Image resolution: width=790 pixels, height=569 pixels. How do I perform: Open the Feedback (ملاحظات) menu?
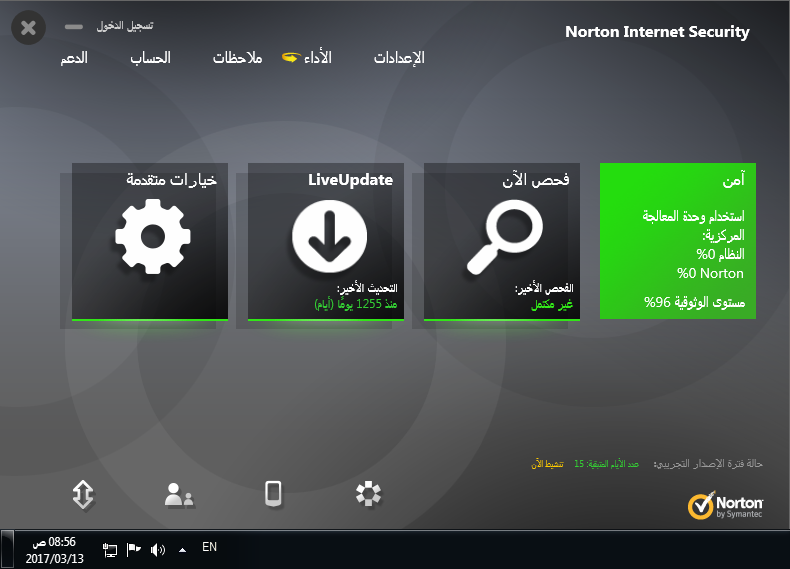point(237,58)
